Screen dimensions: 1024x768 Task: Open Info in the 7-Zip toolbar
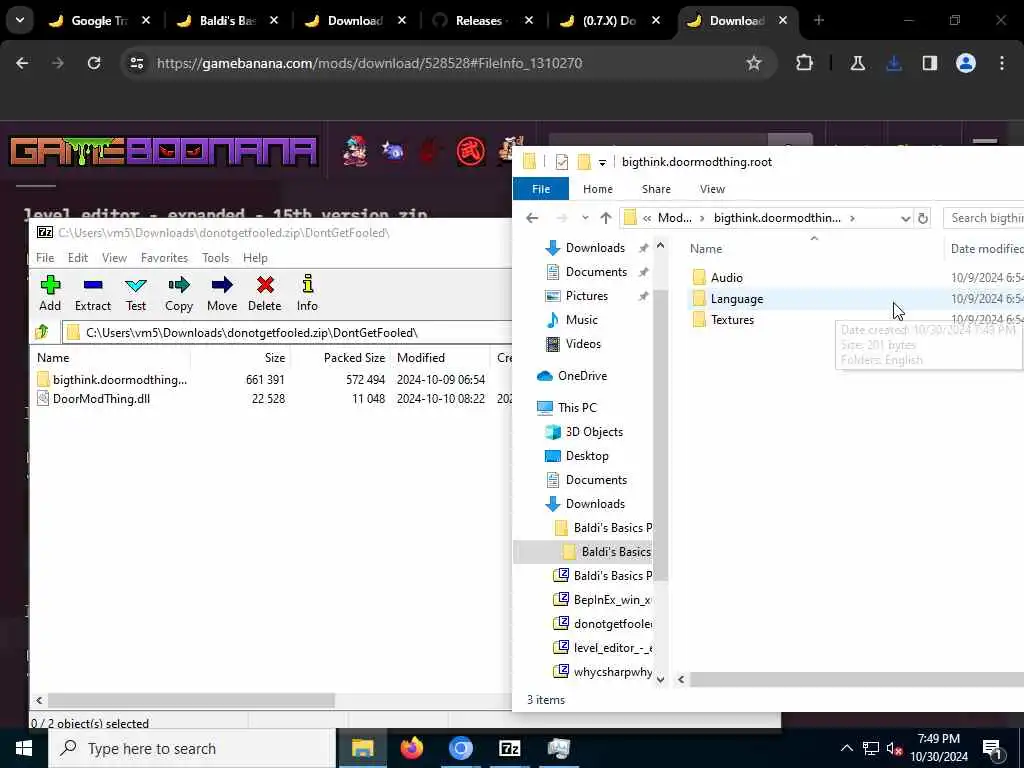tap(307, 293)
